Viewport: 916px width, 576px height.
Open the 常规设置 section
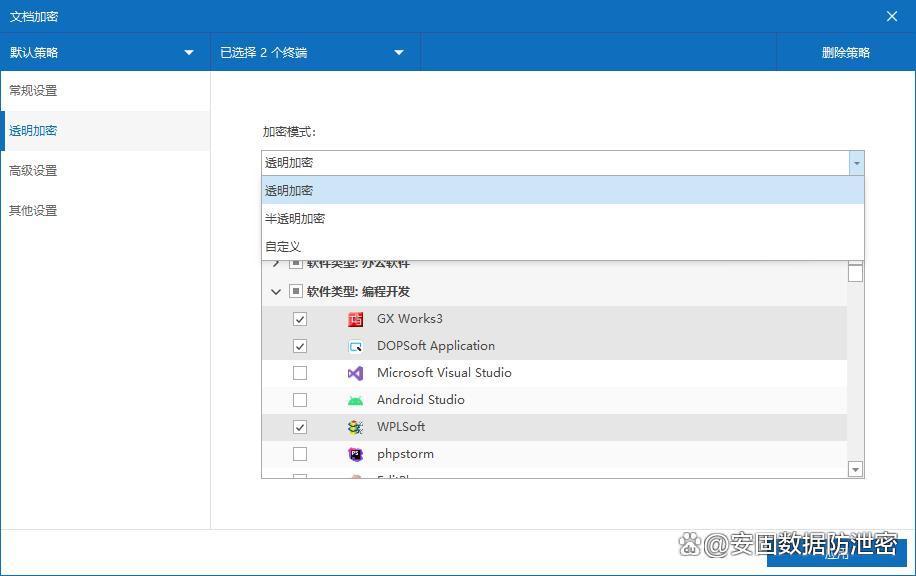click(33, 91)
